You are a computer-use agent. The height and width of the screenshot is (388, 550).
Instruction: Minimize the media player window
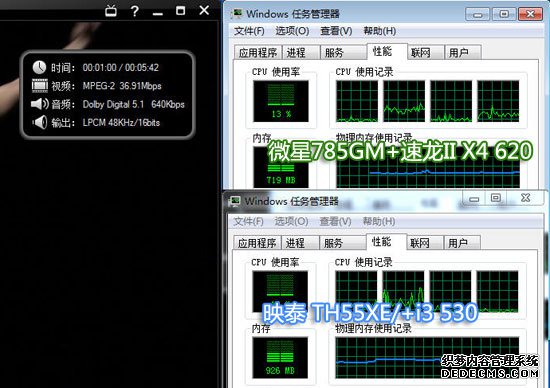coord(158,14)
